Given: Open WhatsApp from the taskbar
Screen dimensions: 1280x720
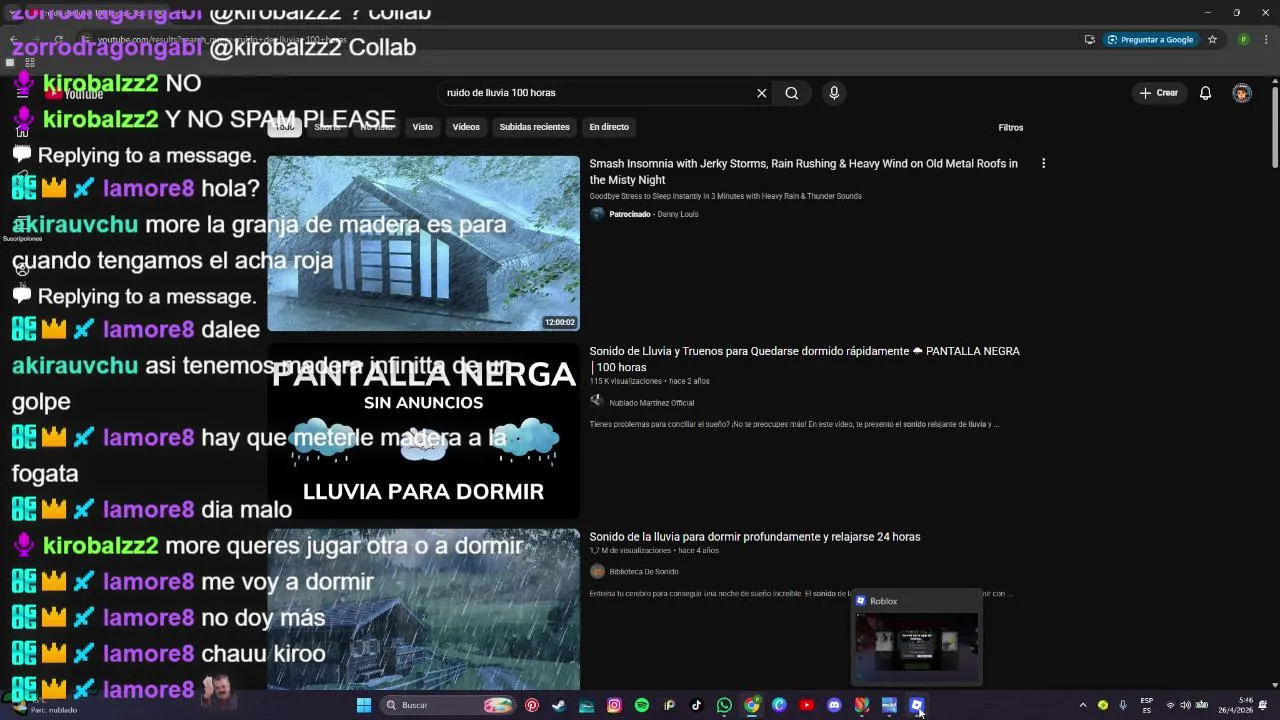Looking at the screenshot, I should click(724, 705).
